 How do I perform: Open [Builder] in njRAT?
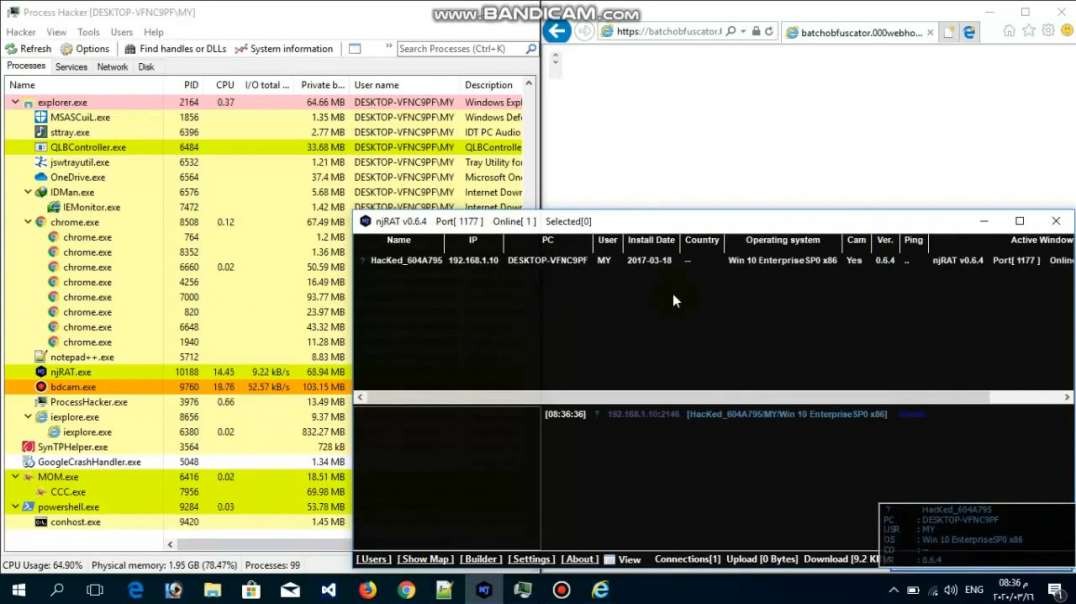click(x=481, y=559)
